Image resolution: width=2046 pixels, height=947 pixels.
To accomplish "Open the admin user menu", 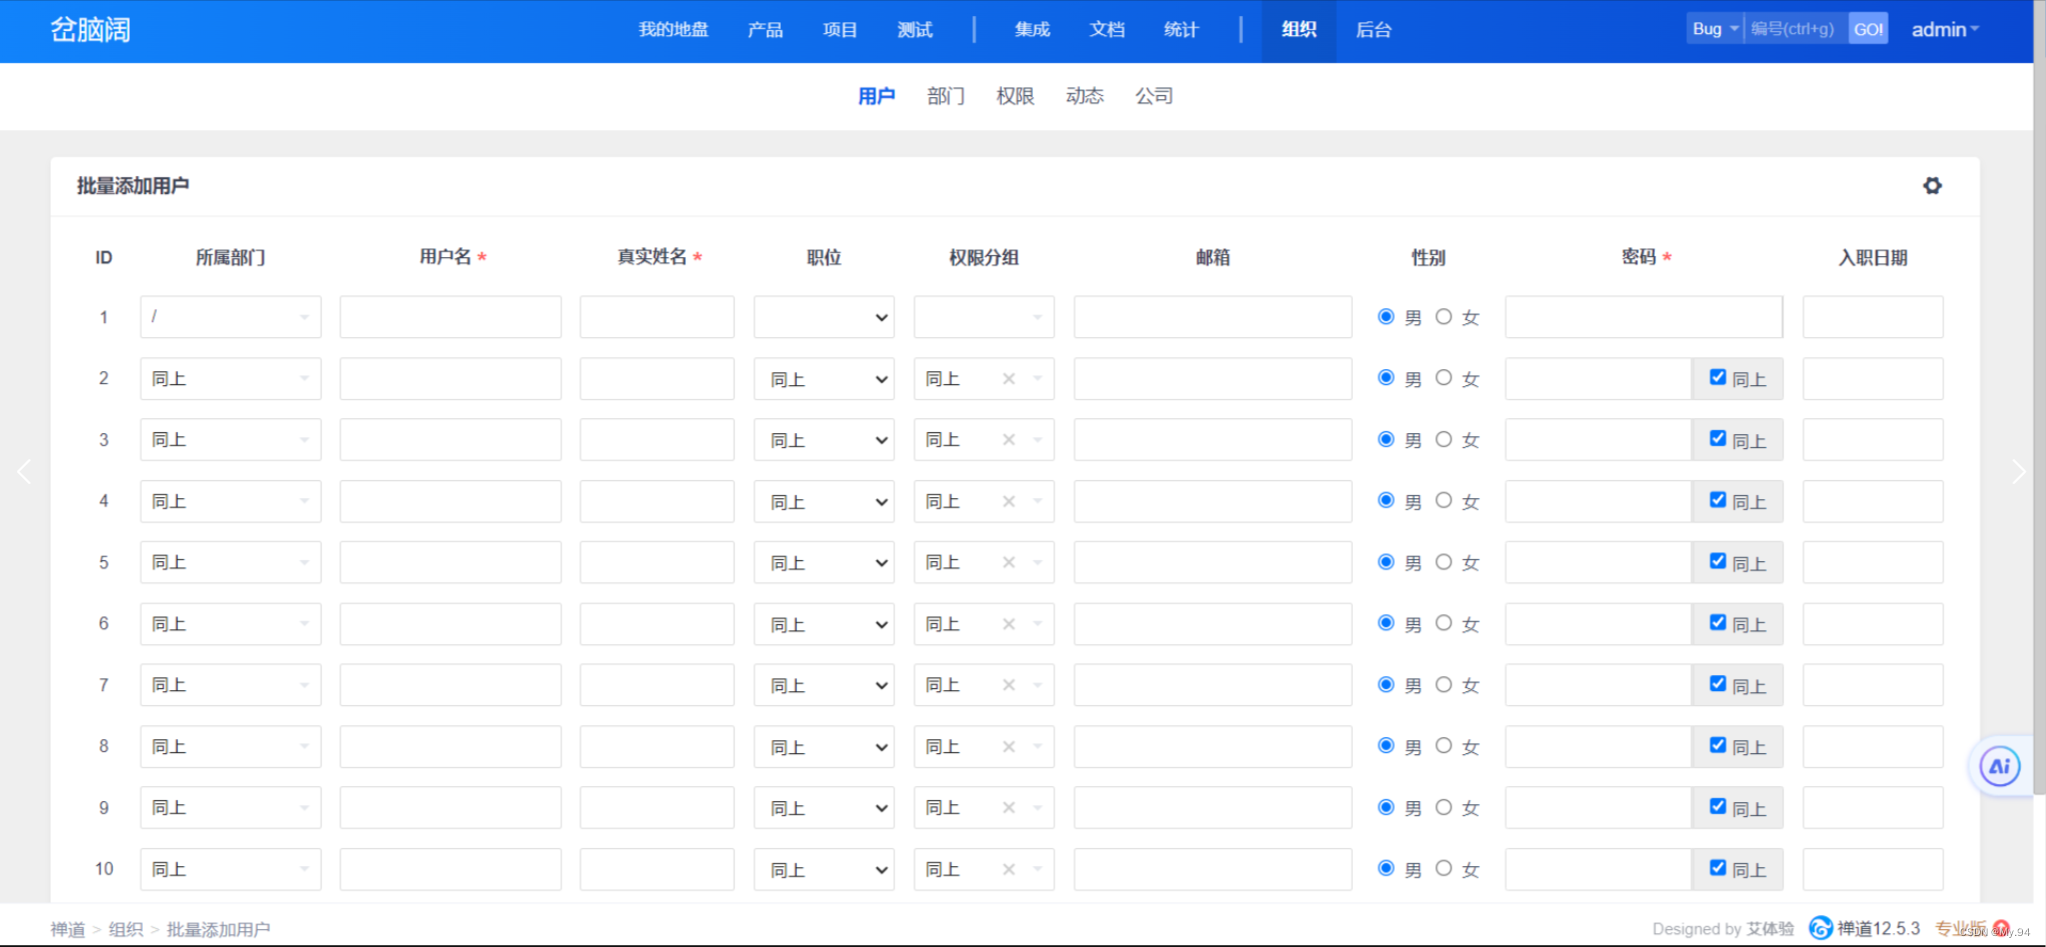I will click(1945, 29).
